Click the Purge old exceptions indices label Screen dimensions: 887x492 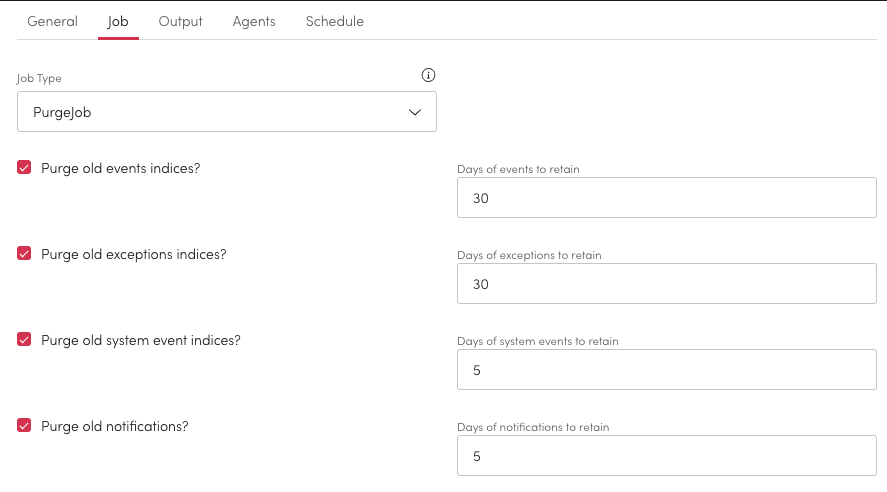[x=134, y=254]
